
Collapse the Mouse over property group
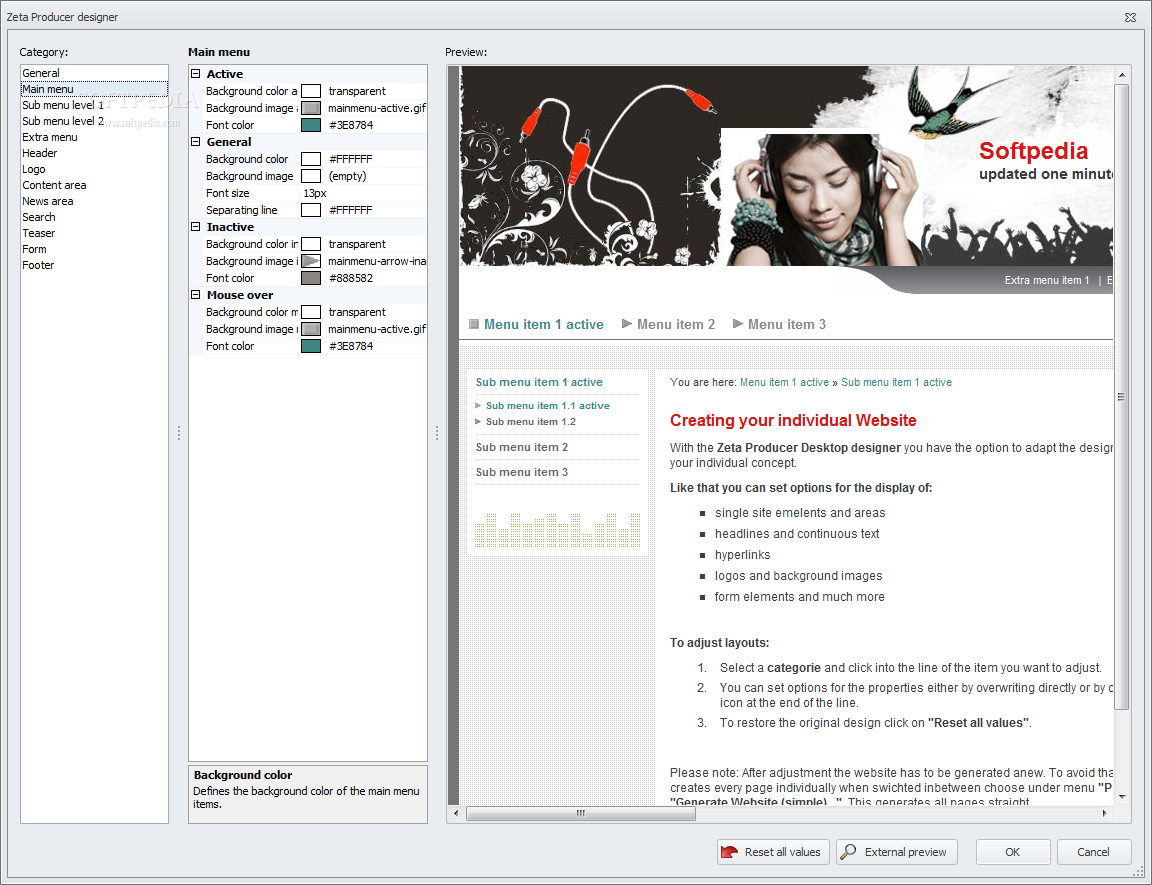(x=195, y=295)
